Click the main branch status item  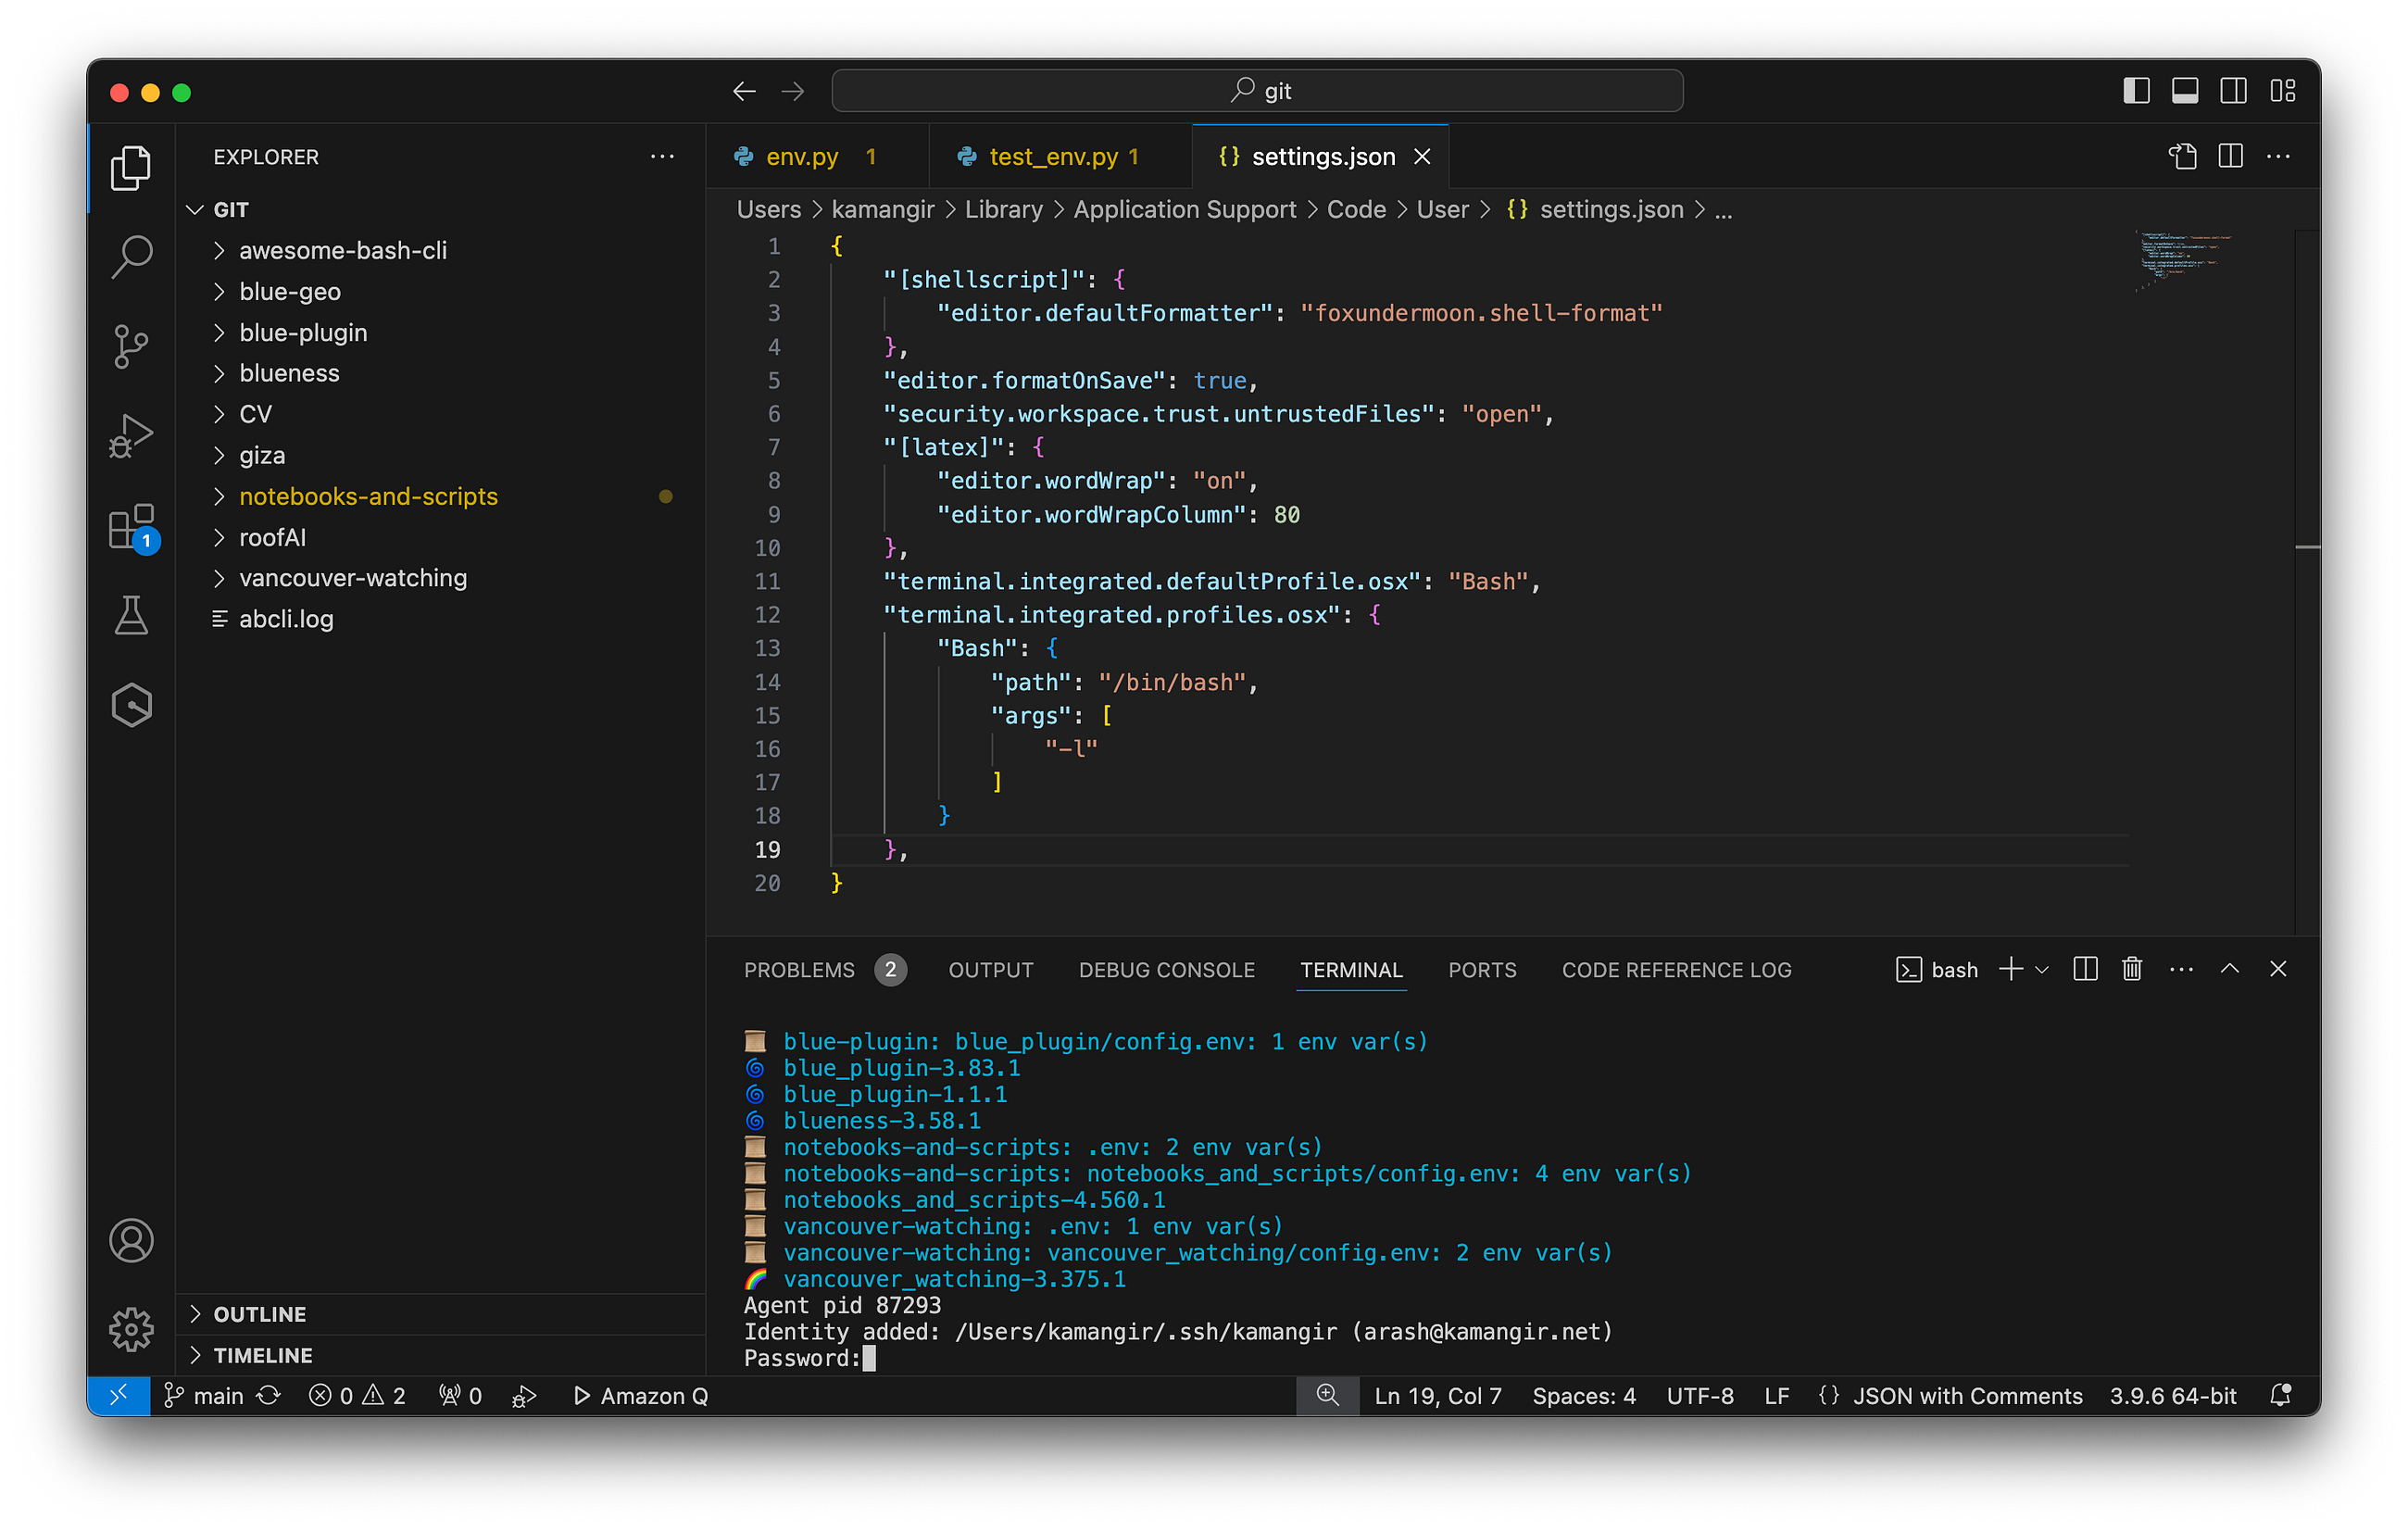click(203, 1395)
